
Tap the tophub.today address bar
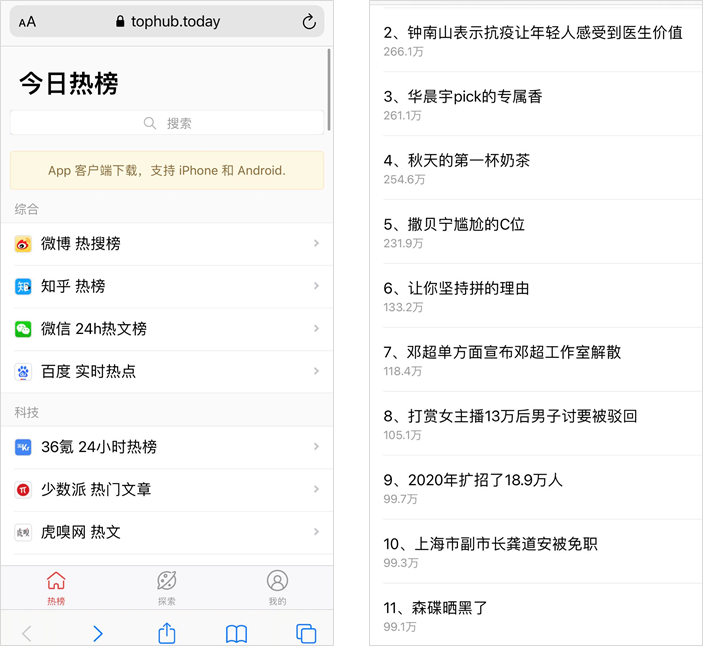[x=167, y=21]
